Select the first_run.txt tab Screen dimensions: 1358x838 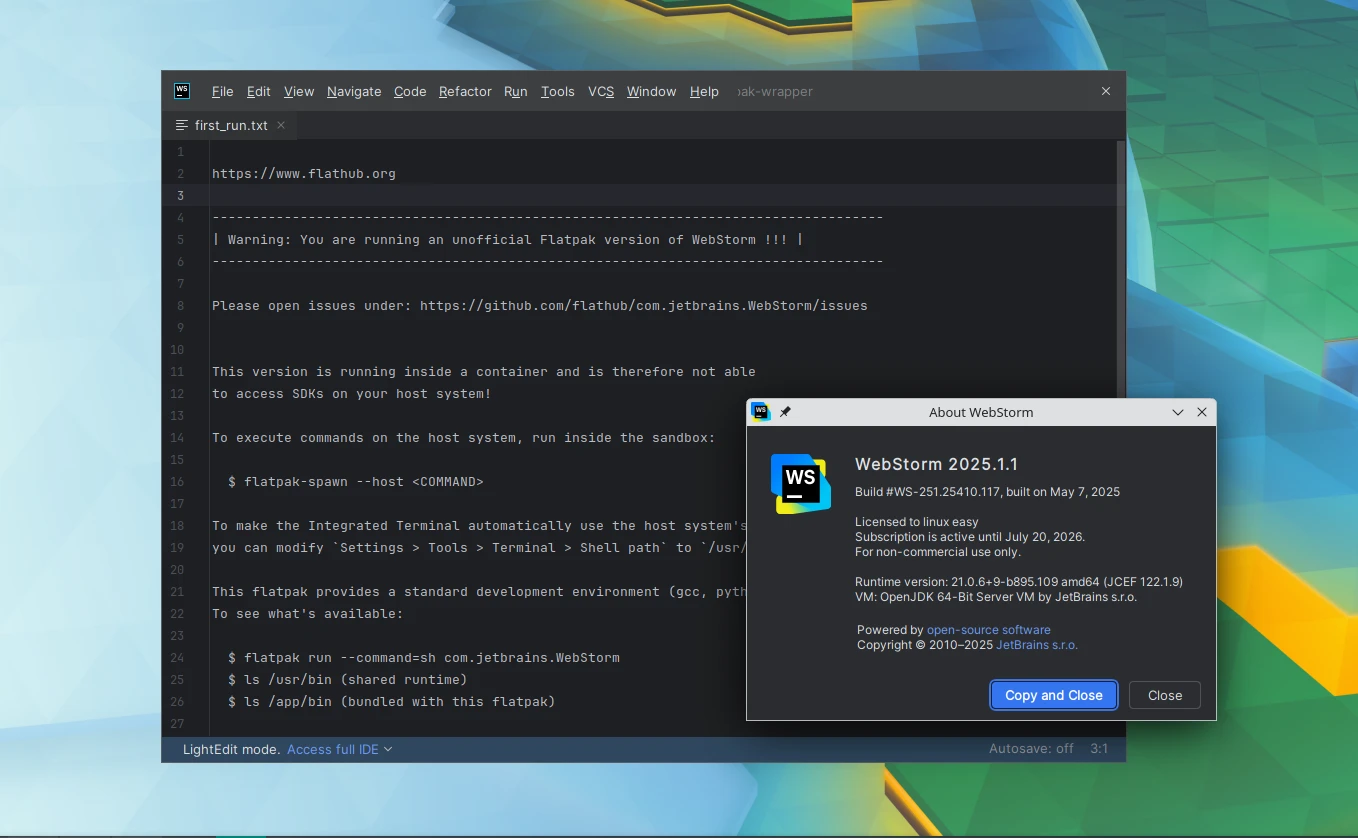230,125
